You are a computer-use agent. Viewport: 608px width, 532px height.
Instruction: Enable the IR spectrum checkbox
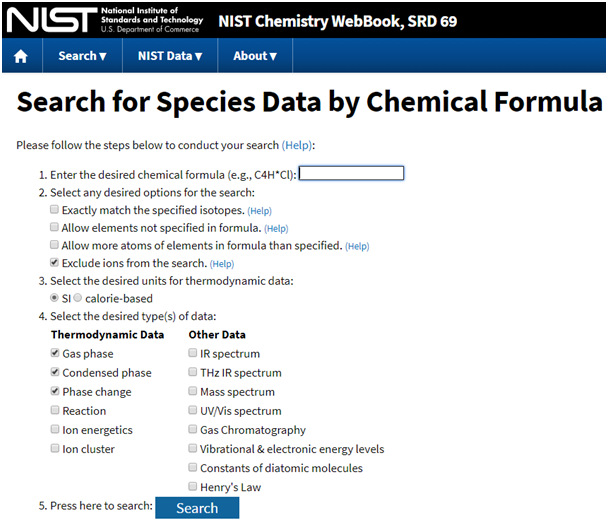pos(192,354)
